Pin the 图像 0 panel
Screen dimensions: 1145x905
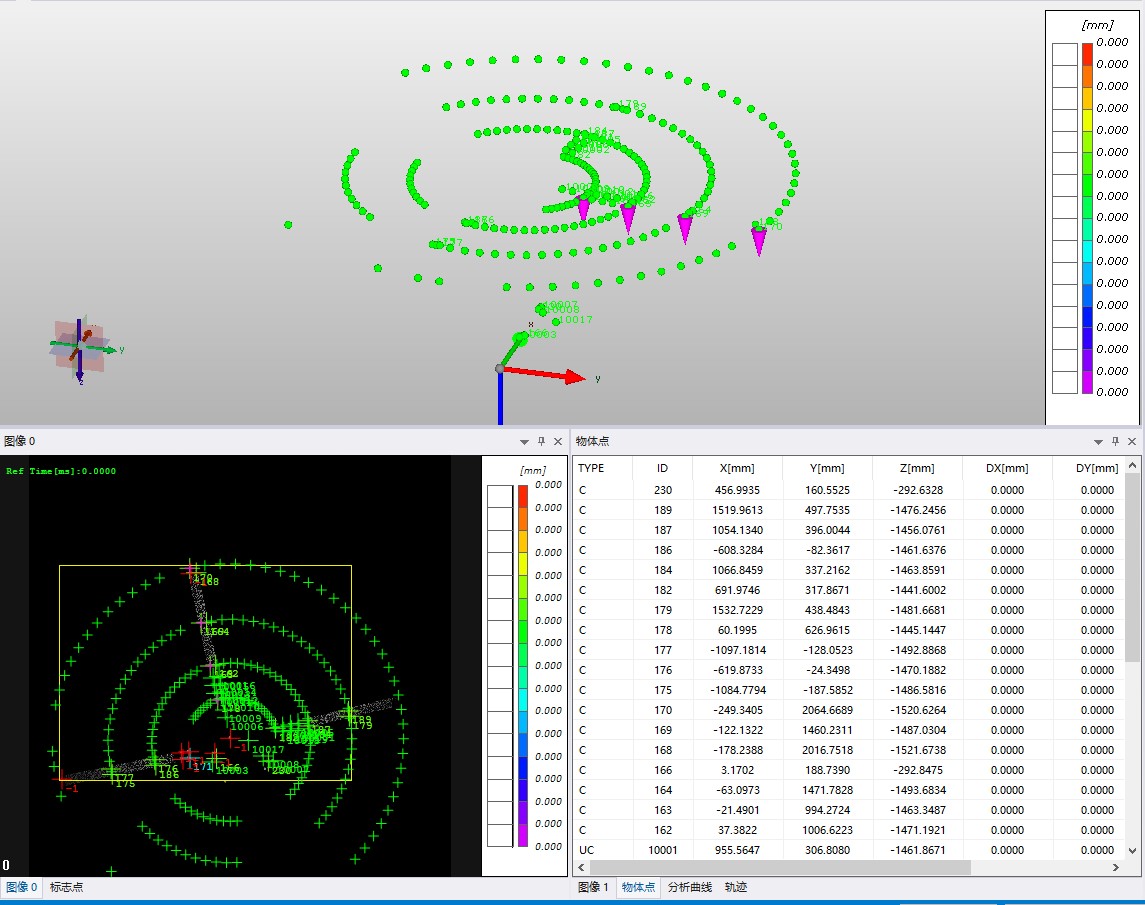(541, 441)
